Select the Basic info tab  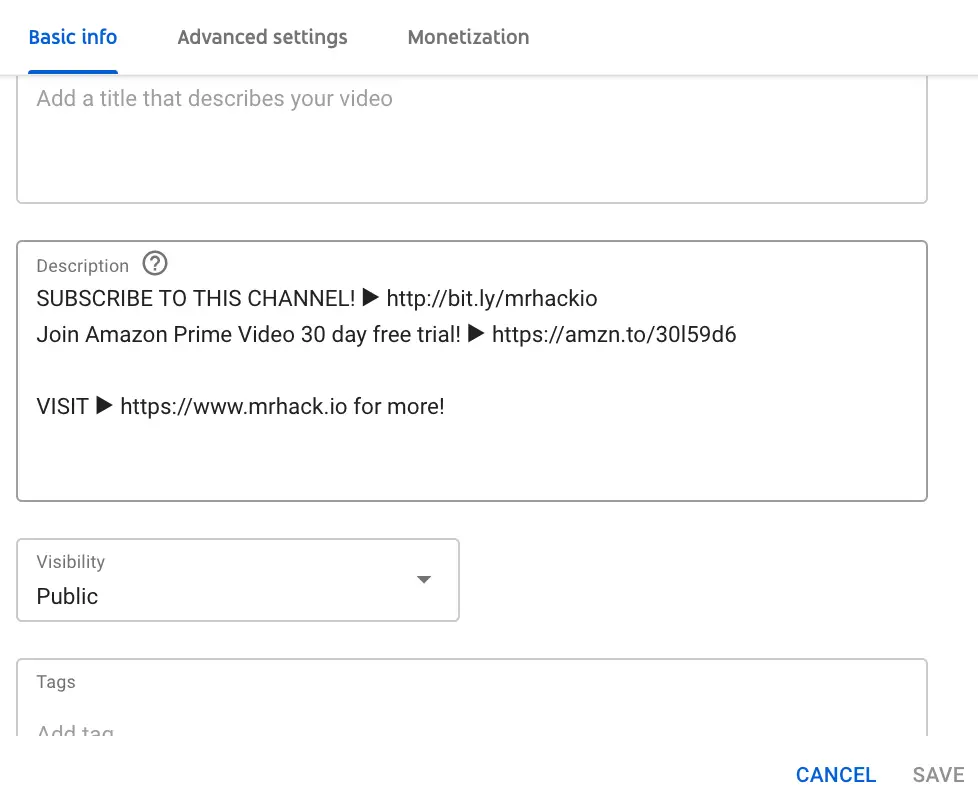[x=73, y=37]
